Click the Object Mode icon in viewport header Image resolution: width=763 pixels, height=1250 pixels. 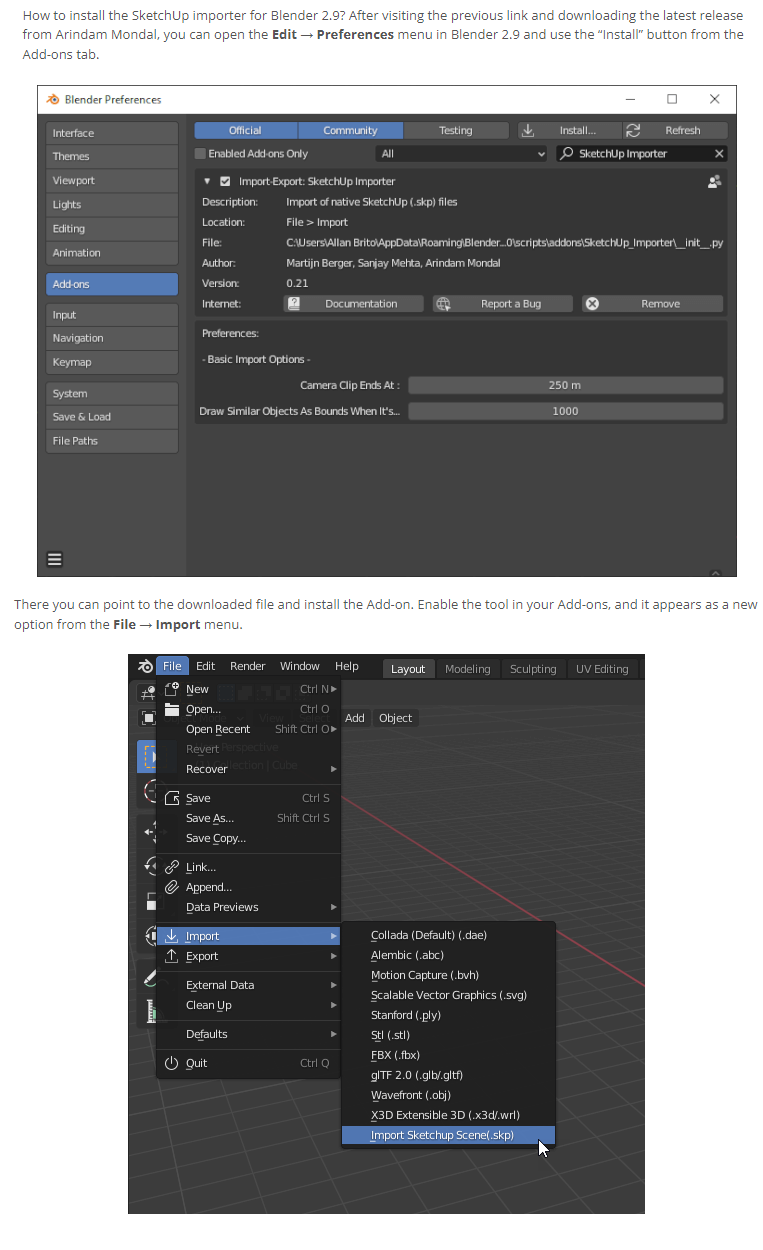148,718
